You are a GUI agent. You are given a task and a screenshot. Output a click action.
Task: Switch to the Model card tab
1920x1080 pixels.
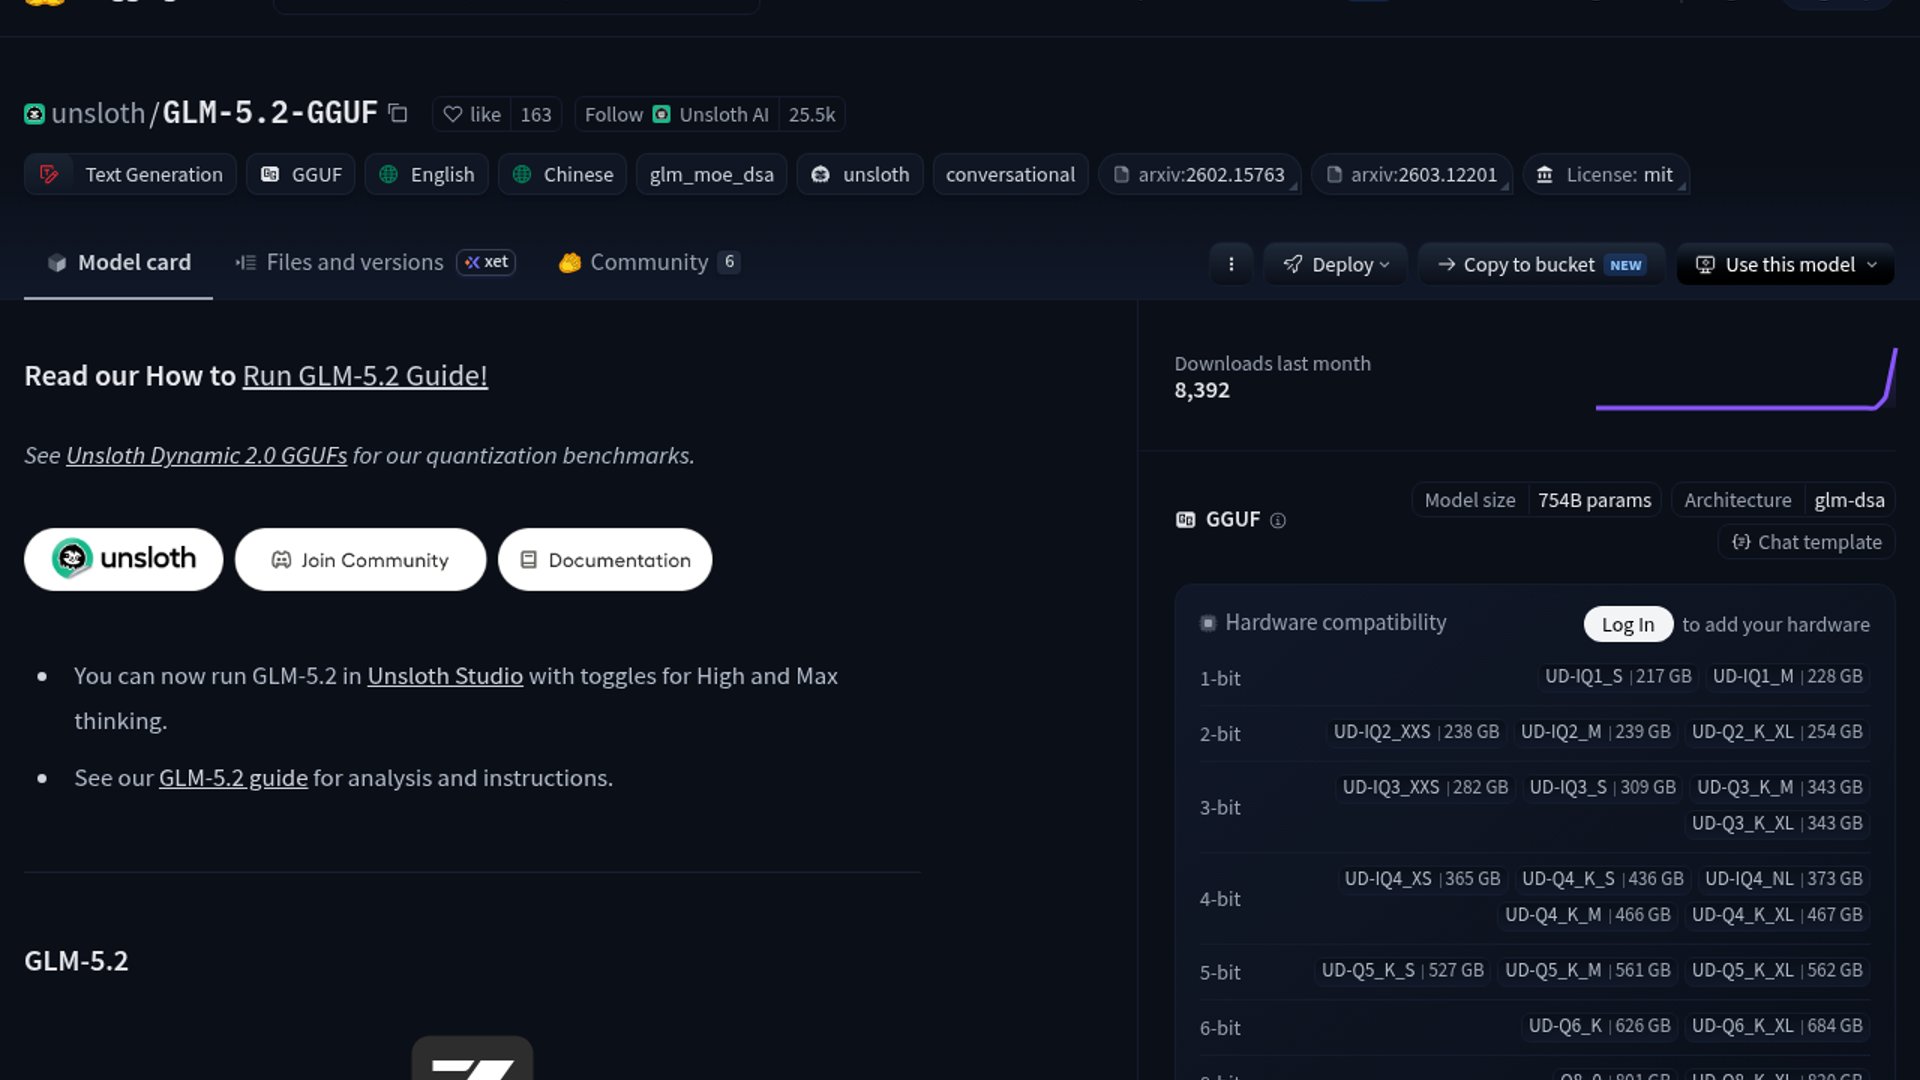click(118, 262)
